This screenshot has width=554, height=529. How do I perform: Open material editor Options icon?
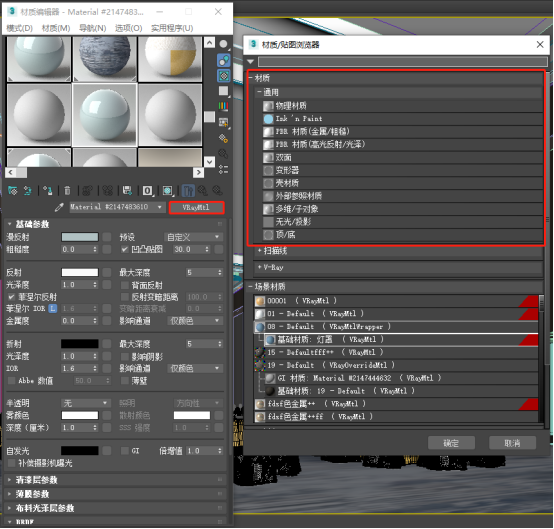coord(223,138)
